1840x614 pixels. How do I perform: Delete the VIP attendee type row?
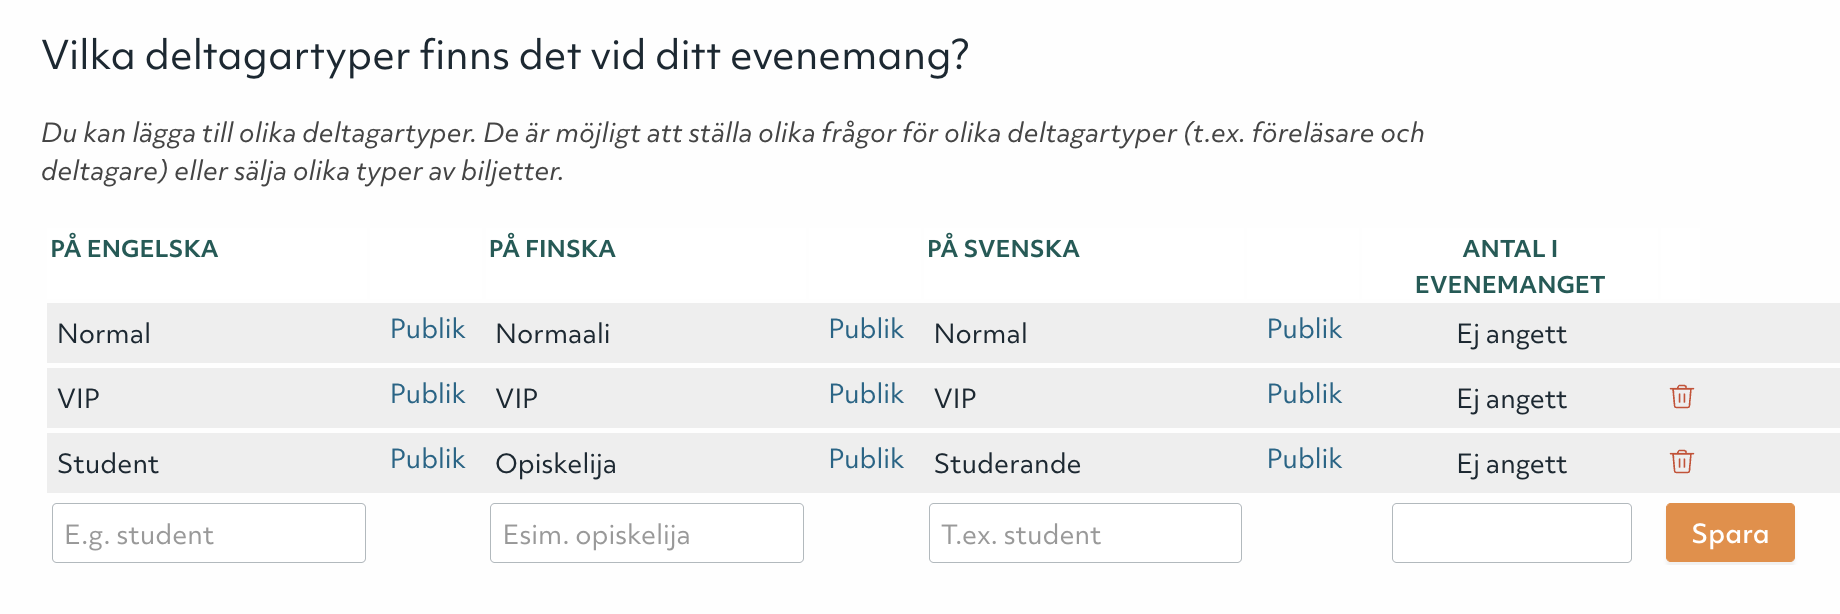coord(1681,397)
